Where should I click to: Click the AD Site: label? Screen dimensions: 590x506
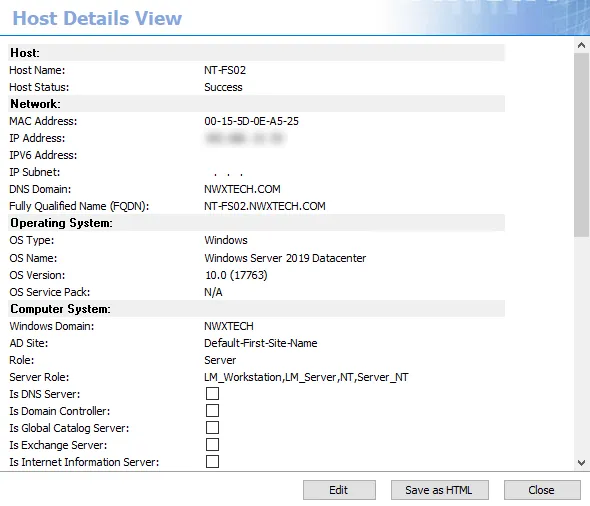[29, 343]
